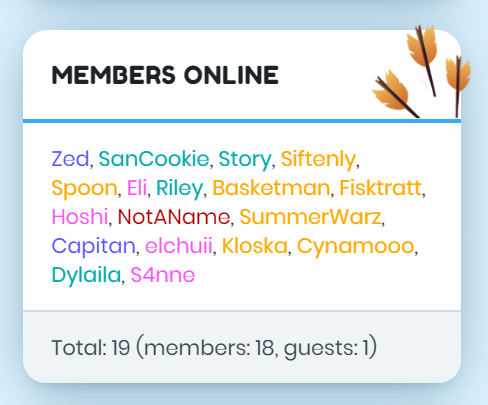Open the NotAName profile link
This screenshot has height=405, width=488.
pos(174,217)
